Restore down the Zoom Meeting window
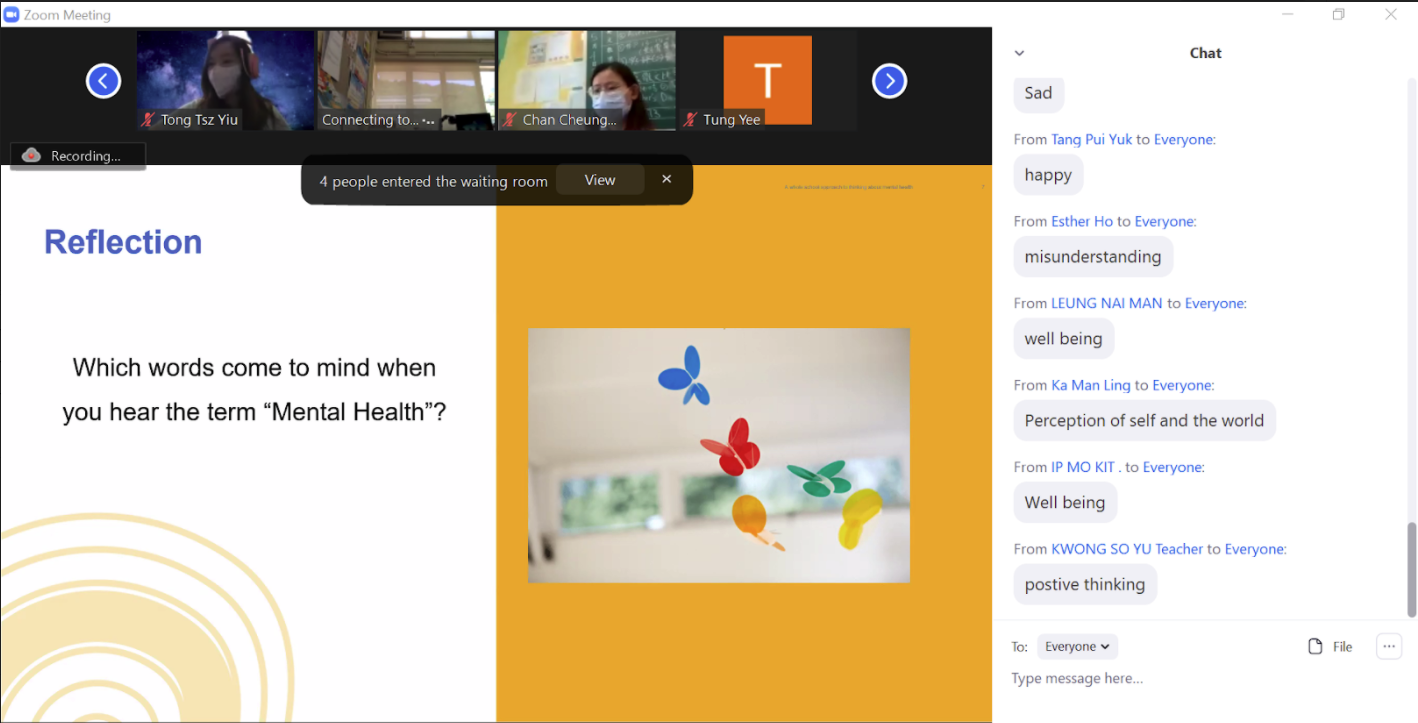The width and height of the screenshot is (1418, 723). point(1339,14)
